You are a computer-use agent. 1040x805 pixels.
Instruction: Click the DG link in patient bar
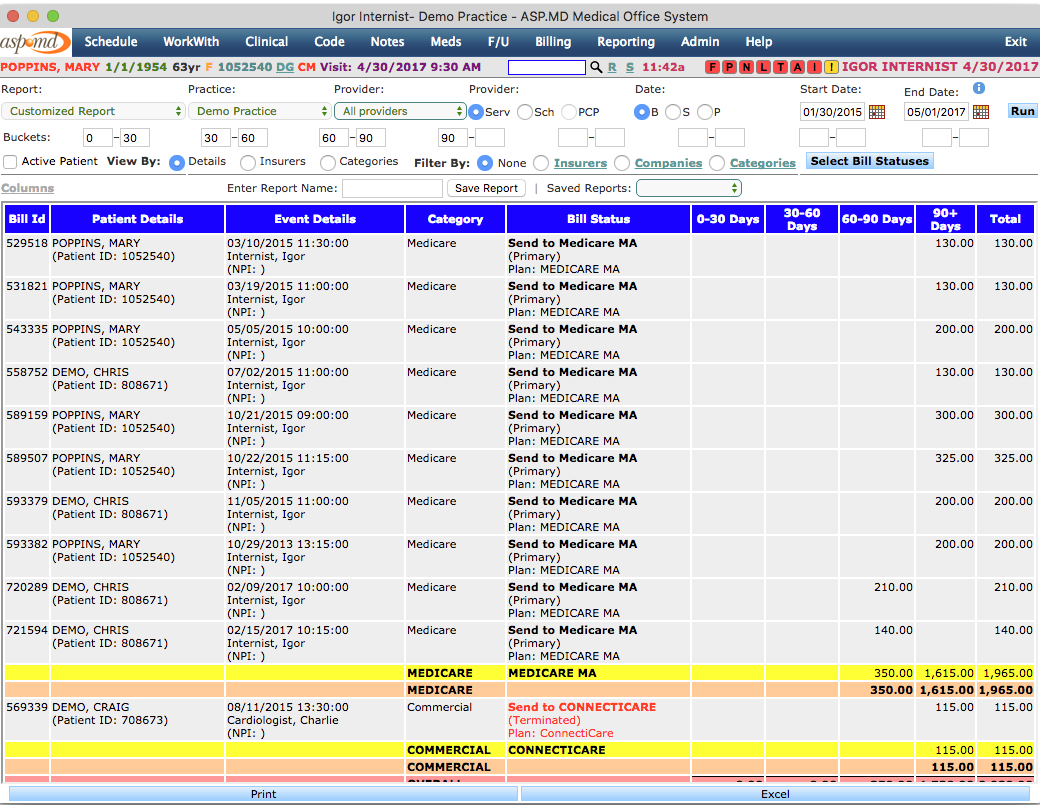[285, 67]
